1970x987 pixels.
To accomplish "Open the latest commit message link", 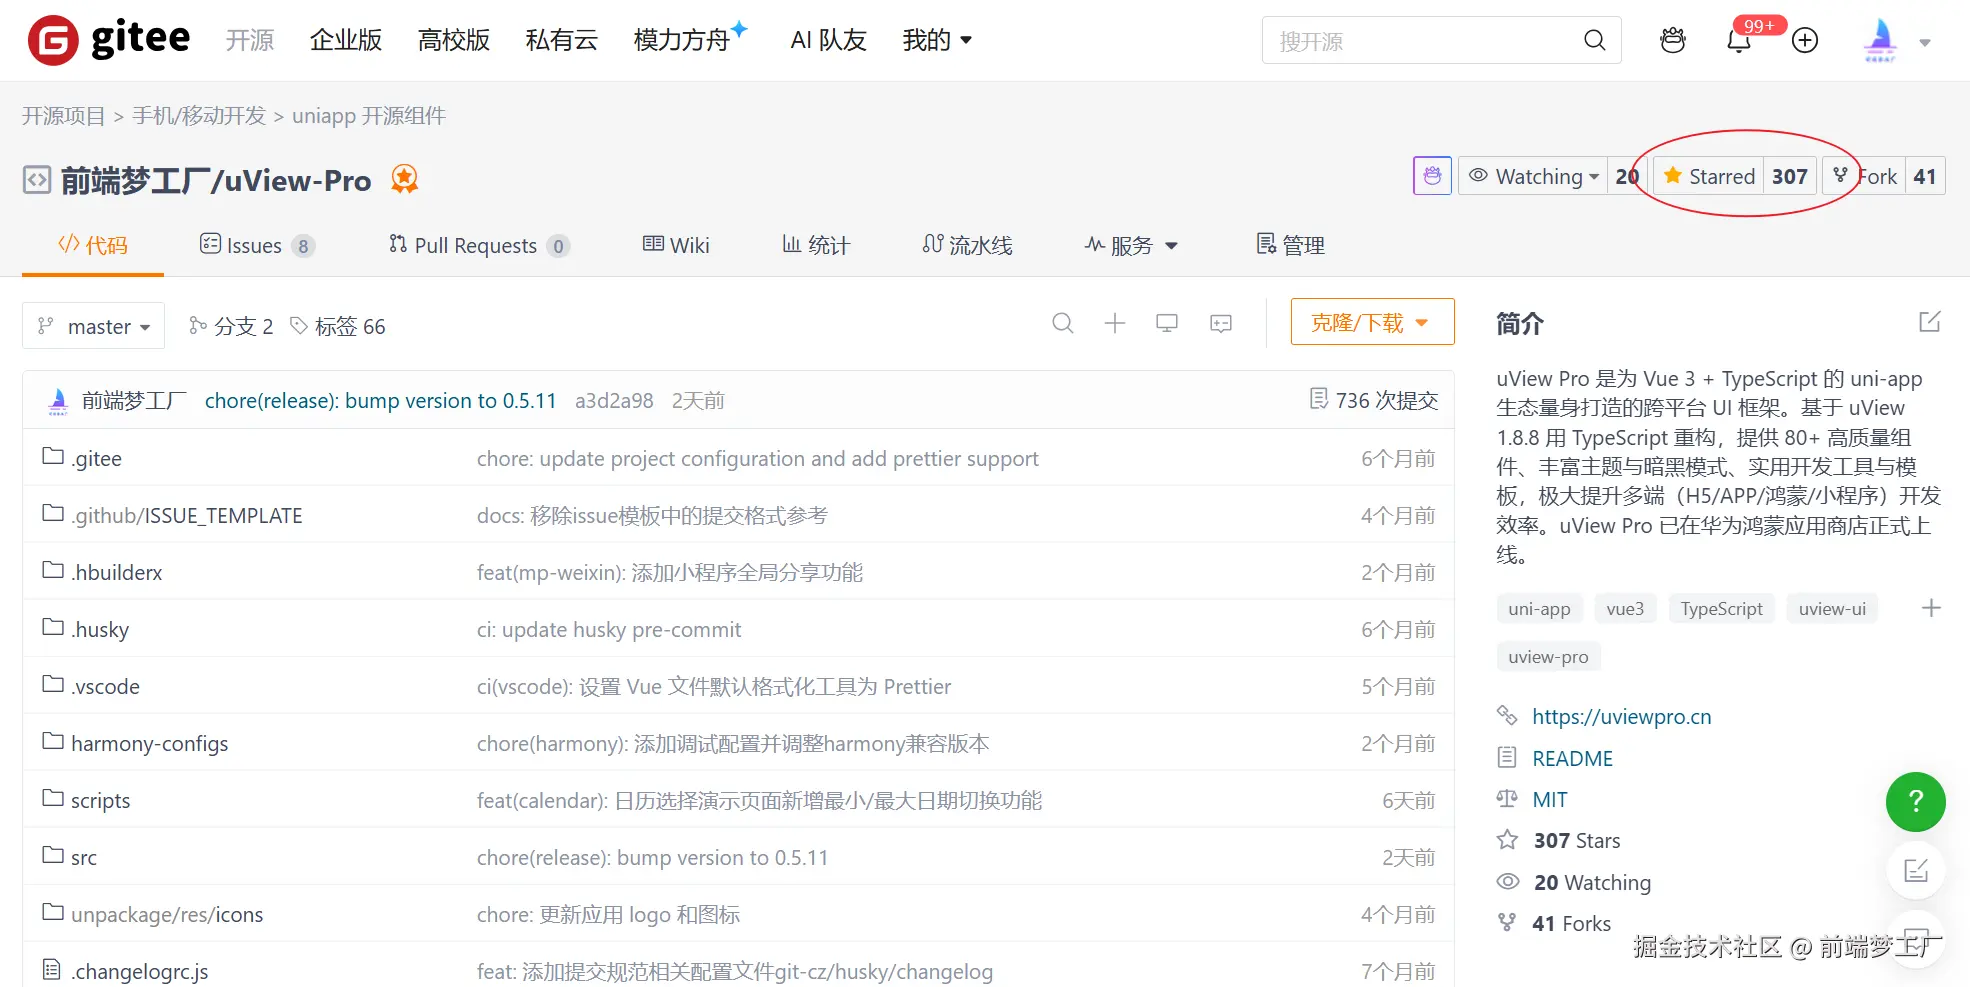I will pos(380,401).
